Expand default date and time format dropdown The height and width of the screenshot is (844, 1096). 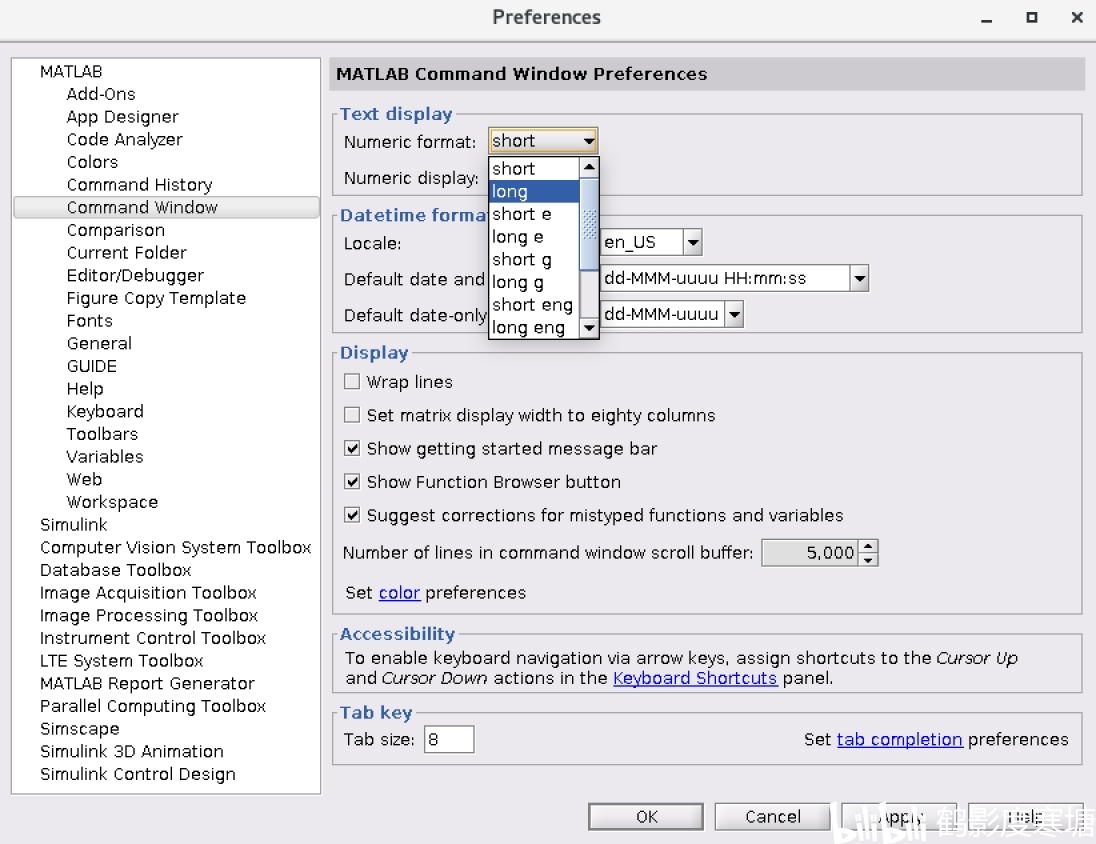(x=859, y=278)
